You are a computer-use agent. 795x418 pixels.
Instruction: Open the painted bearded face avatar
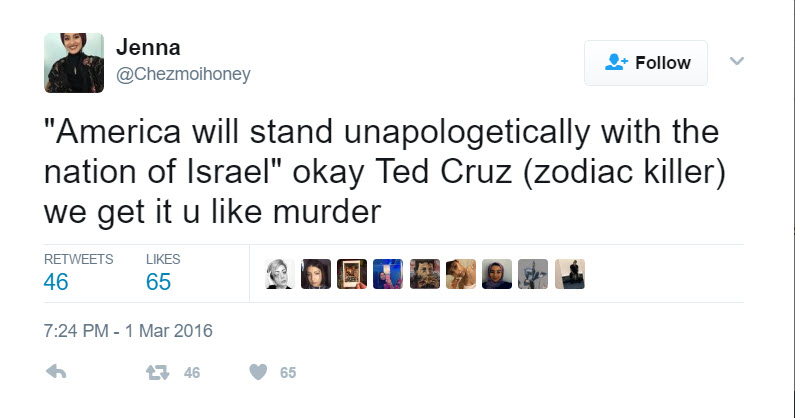(424, 274)
